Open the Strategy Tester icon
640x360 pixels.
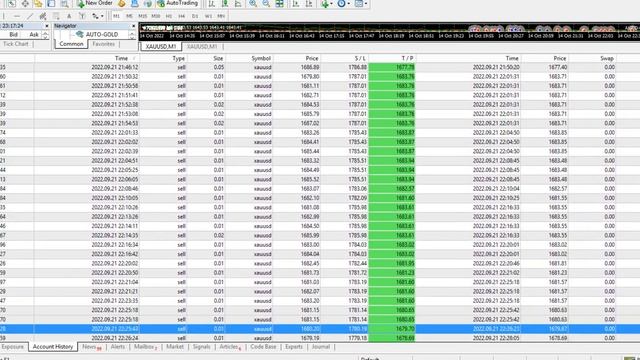(x=64, y=4)
